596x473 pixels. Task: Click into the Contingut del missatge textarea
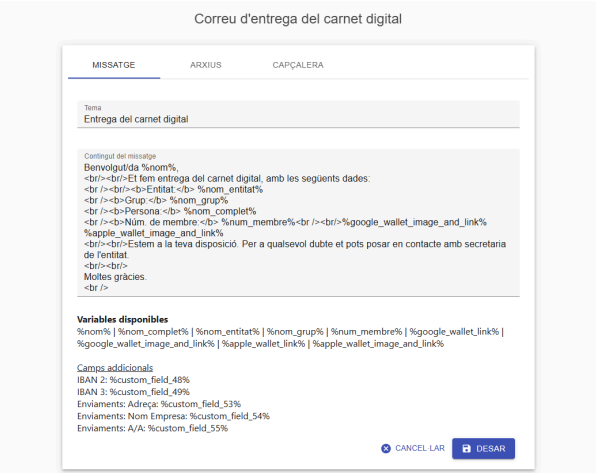(298, 223)
